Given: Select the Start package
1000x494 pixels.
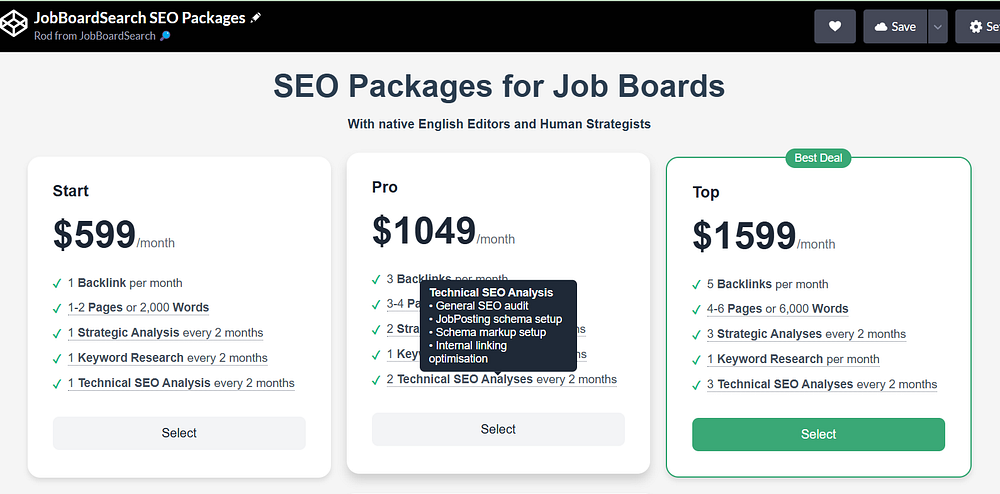Looking at the screenshot, I should pyautogui.click(x=179, y=433).
